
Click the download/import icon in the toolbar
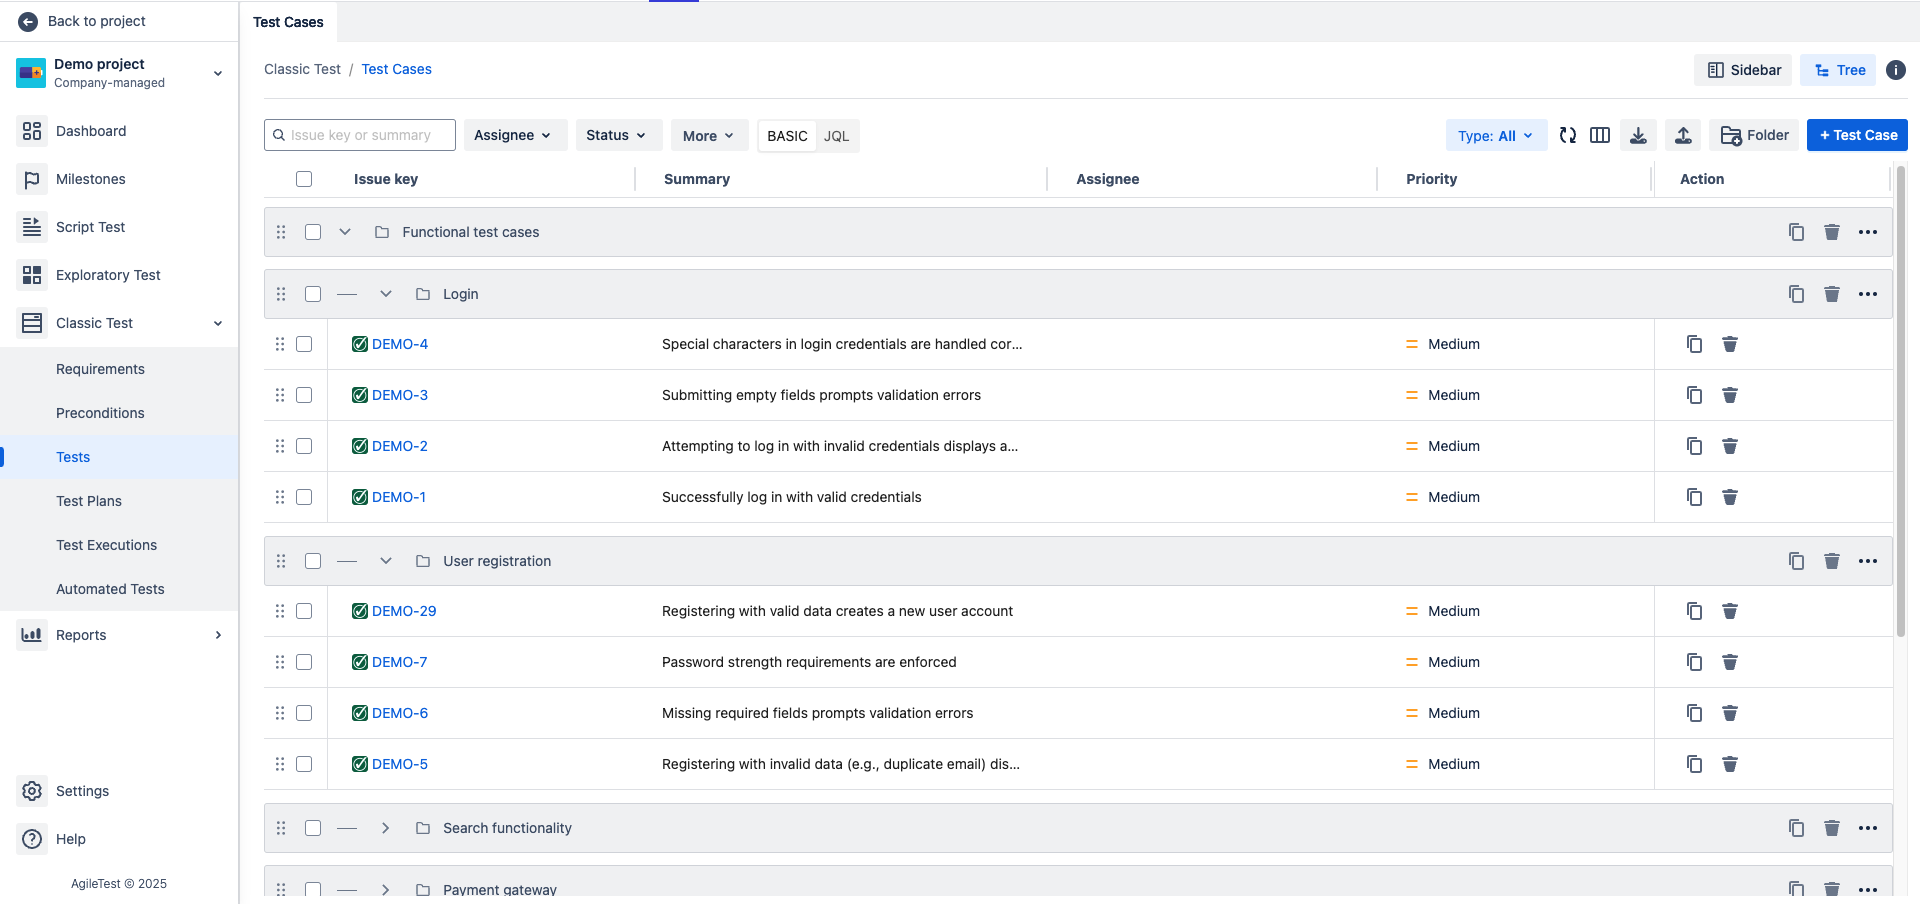point(1638,135)
